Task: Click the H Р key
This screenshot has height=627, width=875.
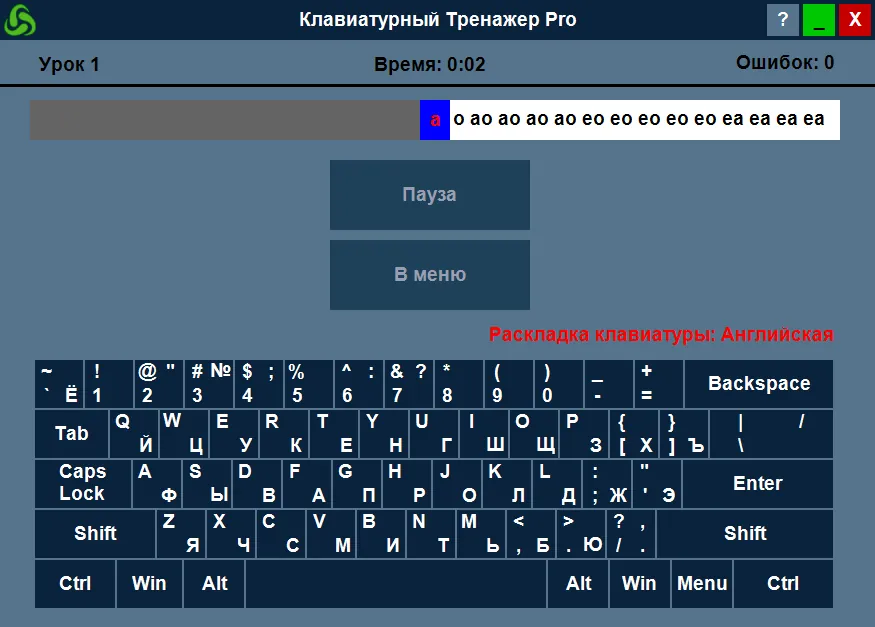Action: point(407,483)
